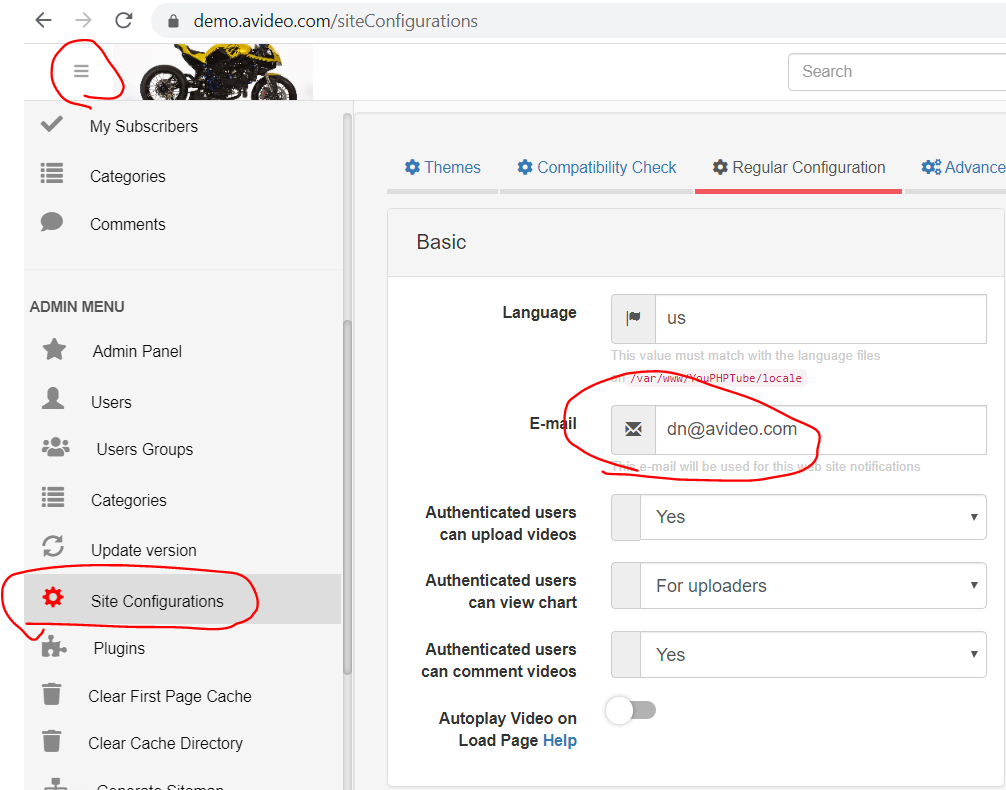
Task: Click the padlock site info icon
Action: [x=173, y=21]
